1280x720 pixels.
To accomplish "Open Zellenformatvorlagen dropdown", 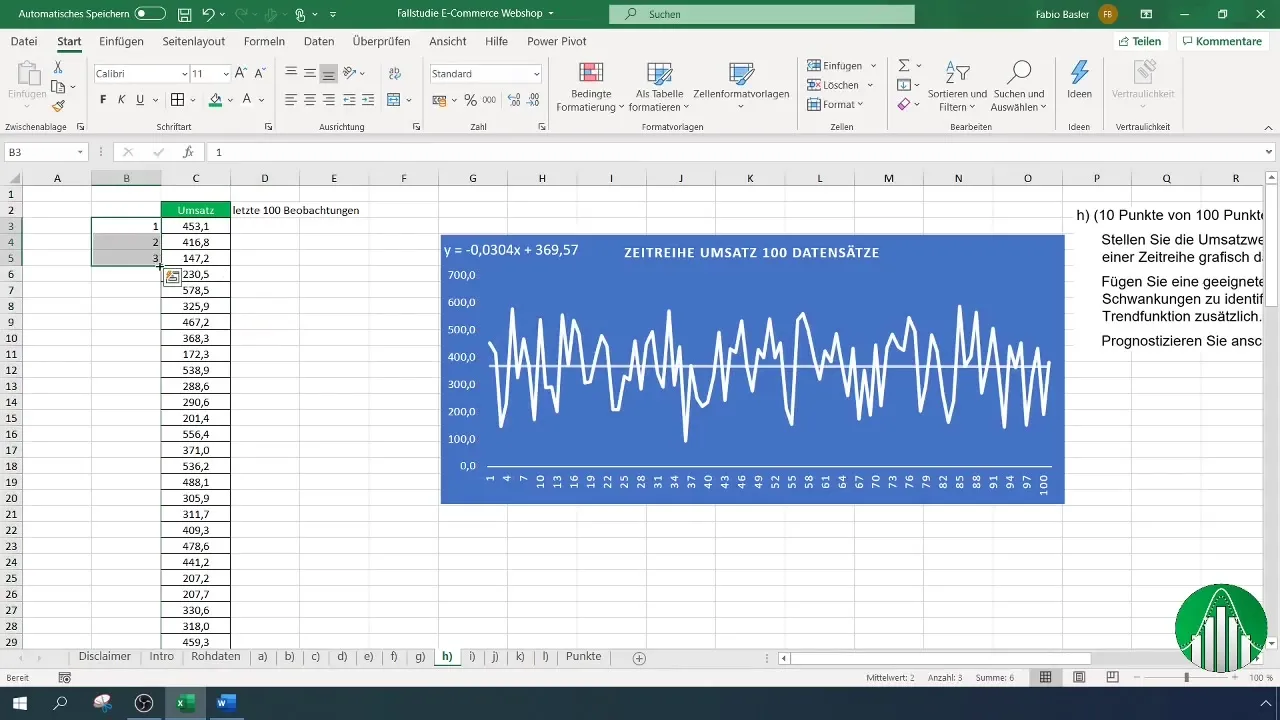I will pyautogui.click(x=741, y=87).
